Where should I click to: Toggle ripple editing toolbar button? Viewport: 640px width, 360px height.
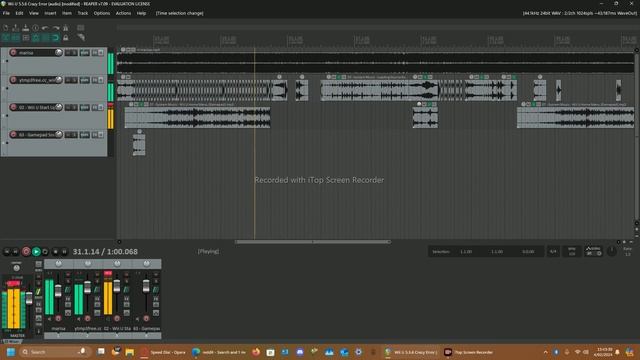pyautogui.click(x=25, y=38)
